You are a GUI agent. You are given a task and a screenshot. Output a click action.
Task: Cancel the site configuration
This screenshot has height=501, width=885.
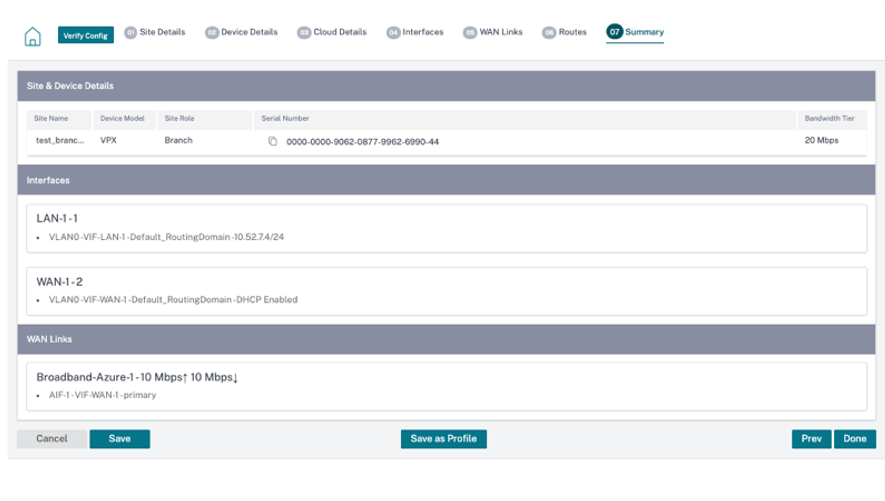click(x=52, y=438)
